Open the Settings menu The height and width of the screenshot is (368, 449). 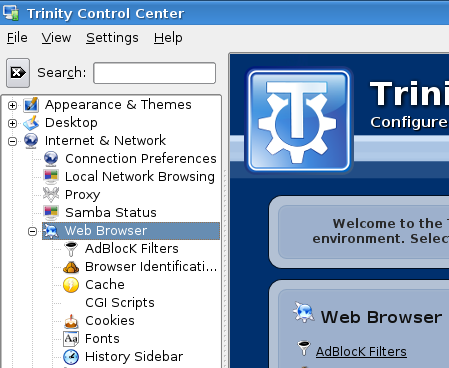point(112,38)
